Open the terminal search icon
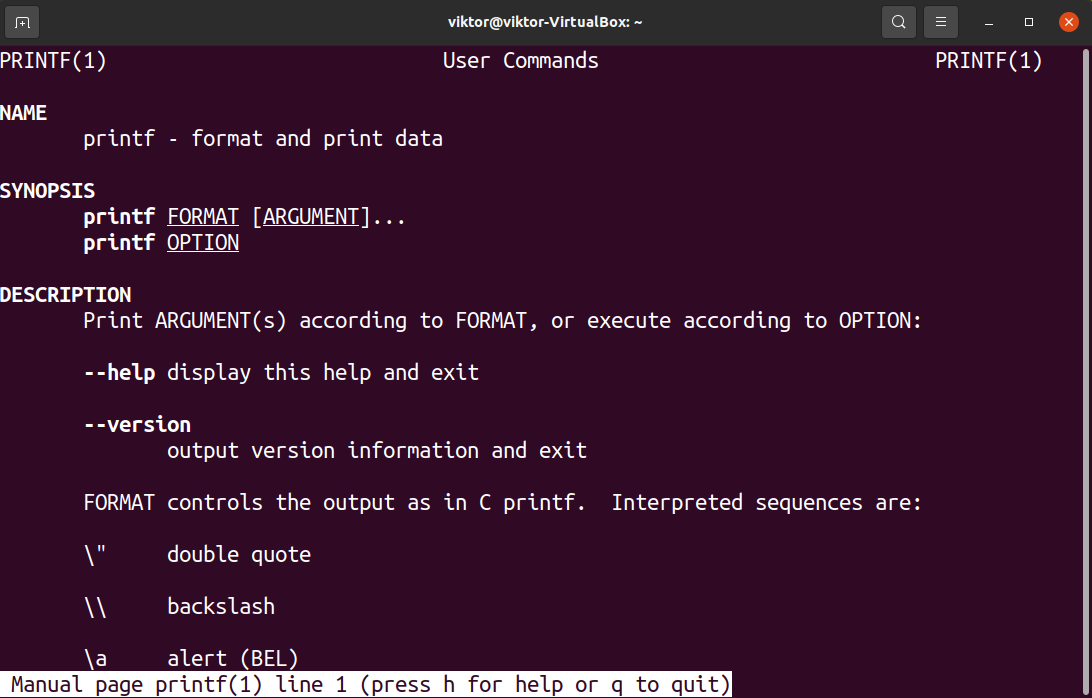This screenshot has width=1092, height=698. click(x=897, y=21)
